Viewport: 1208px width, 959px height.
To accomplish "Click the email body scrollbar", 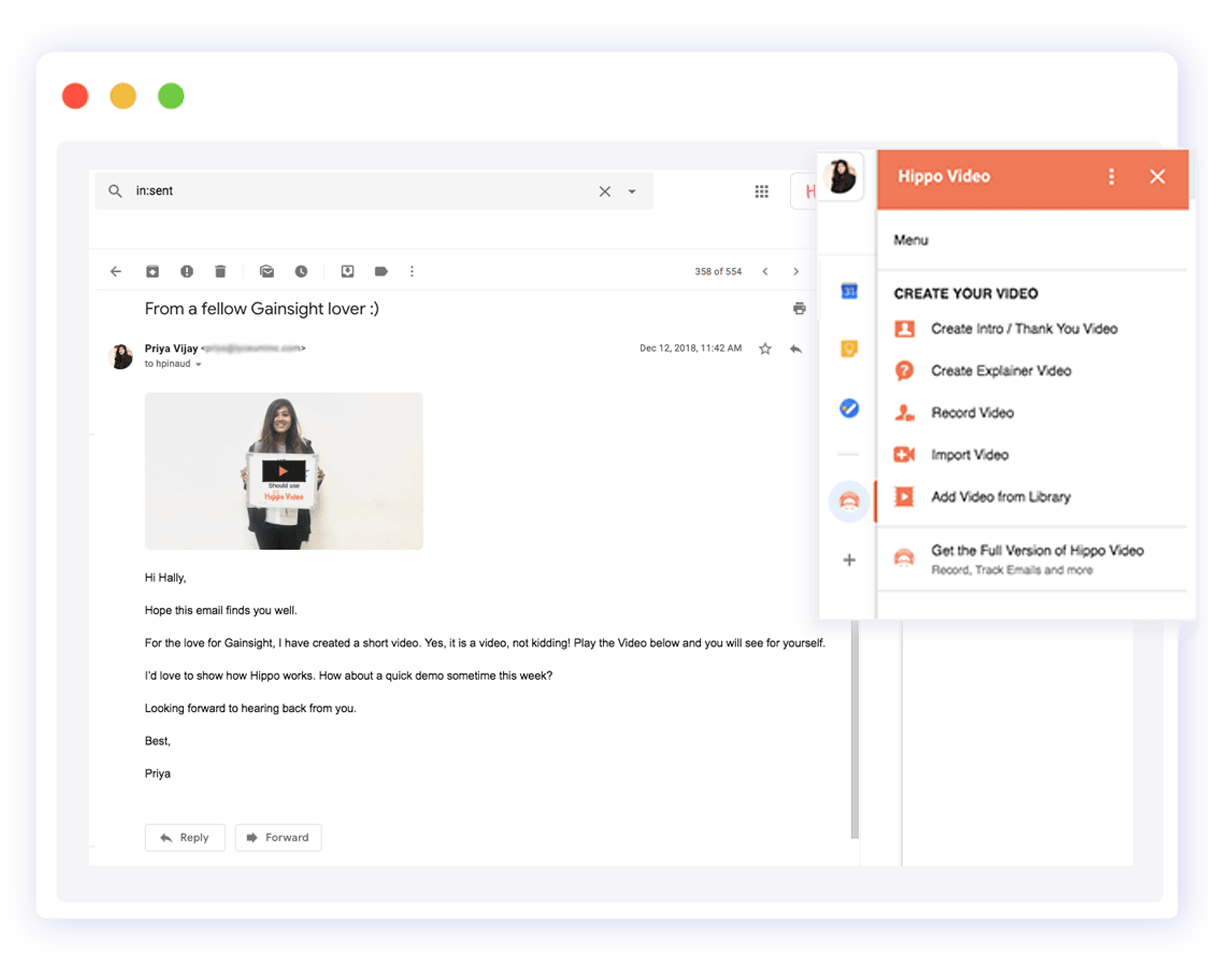I will pyautogui.click(x=854, y=730).
